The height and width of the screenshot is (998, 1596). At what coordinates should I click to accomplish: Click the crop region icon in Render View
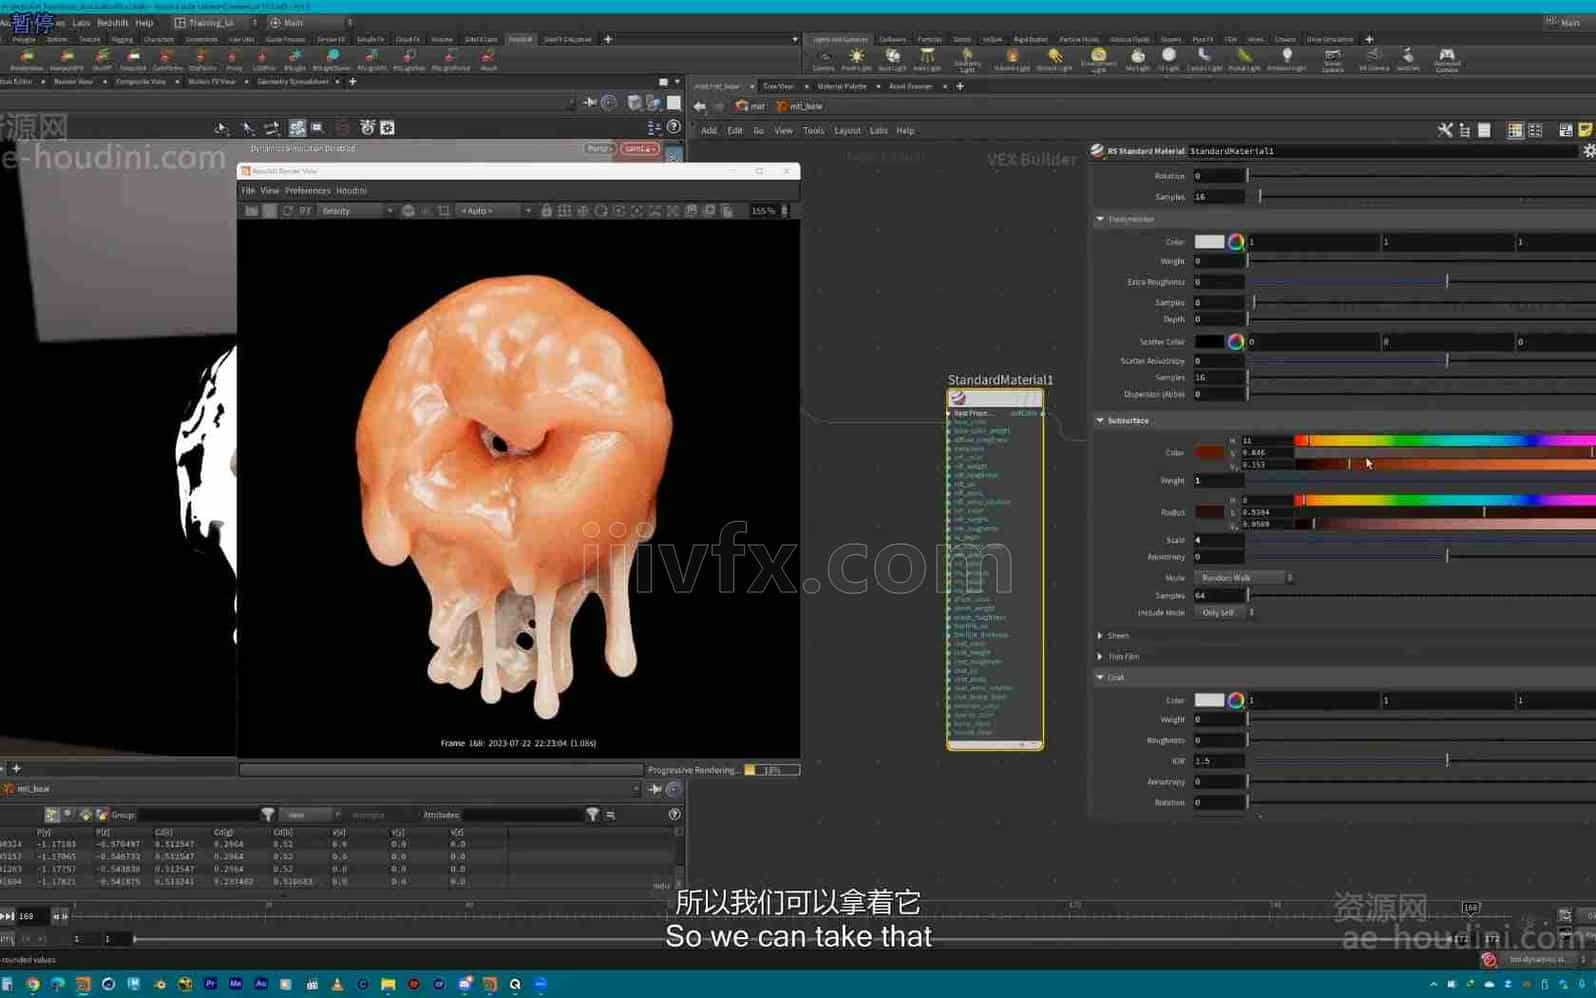tap(444, 211)
